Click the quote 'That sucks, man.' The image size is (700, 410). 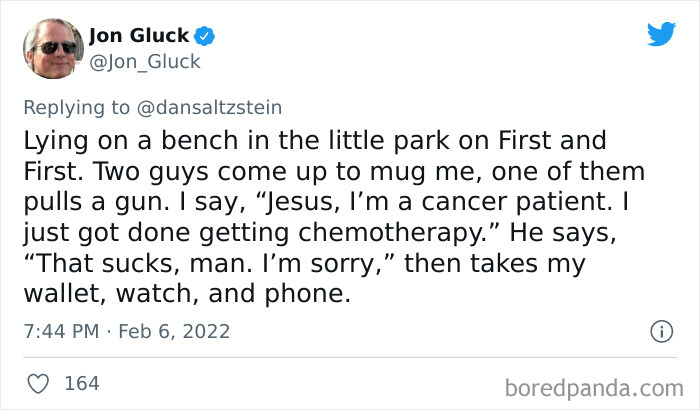pyautogui.click(x=141, y=264)
